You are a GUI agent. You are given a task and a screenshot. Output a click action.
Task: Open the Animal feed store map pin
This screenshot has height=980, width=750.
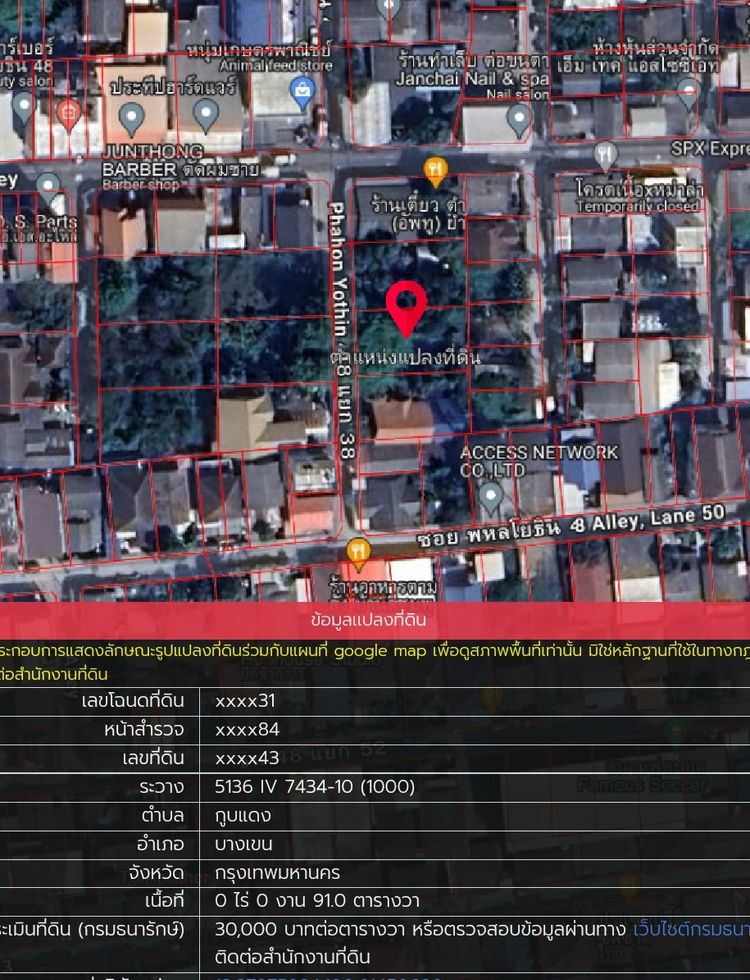pos(206,115)
